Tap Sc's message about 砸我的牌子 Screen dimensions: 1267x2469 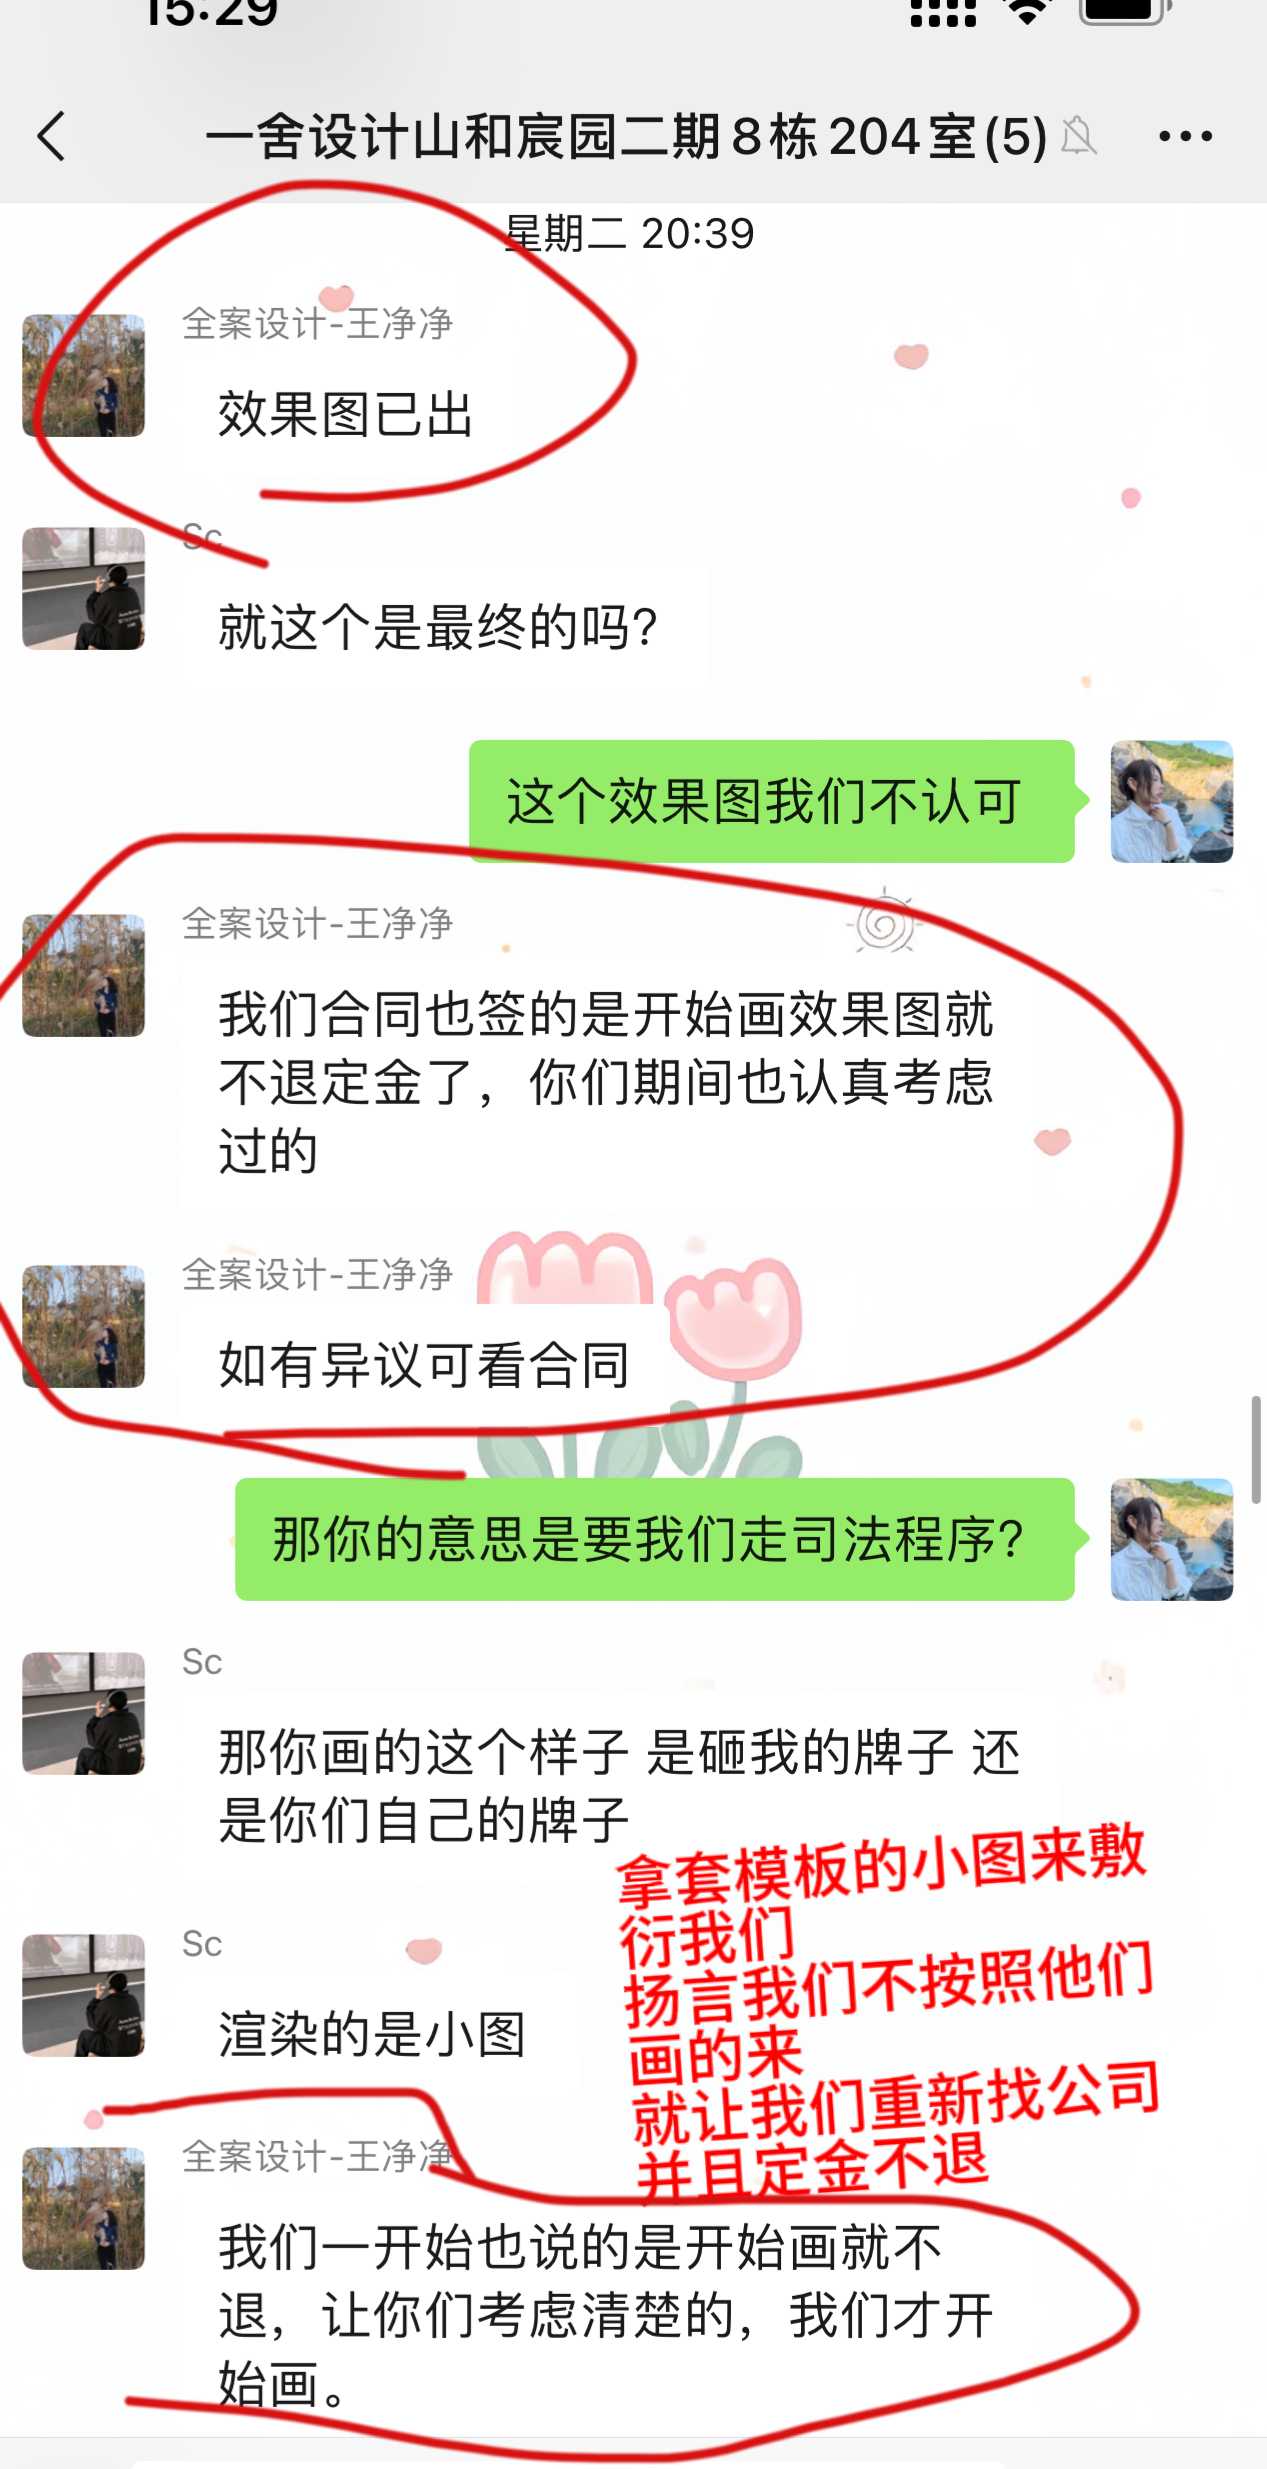pyautogui.click(x=619, y=1786)
